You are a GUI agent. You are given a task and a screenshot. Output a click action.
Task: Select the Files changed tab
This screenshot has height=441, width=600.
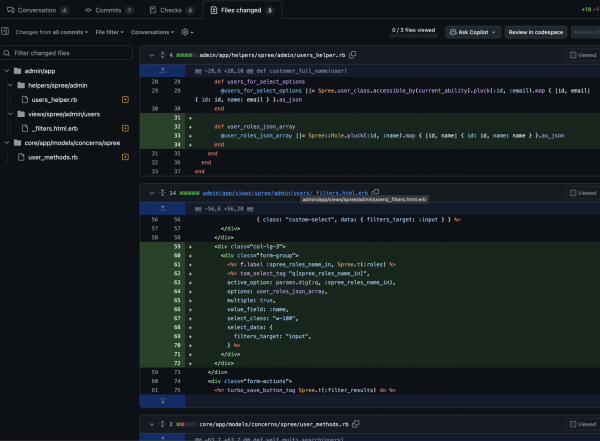click(x=242, y=10)
